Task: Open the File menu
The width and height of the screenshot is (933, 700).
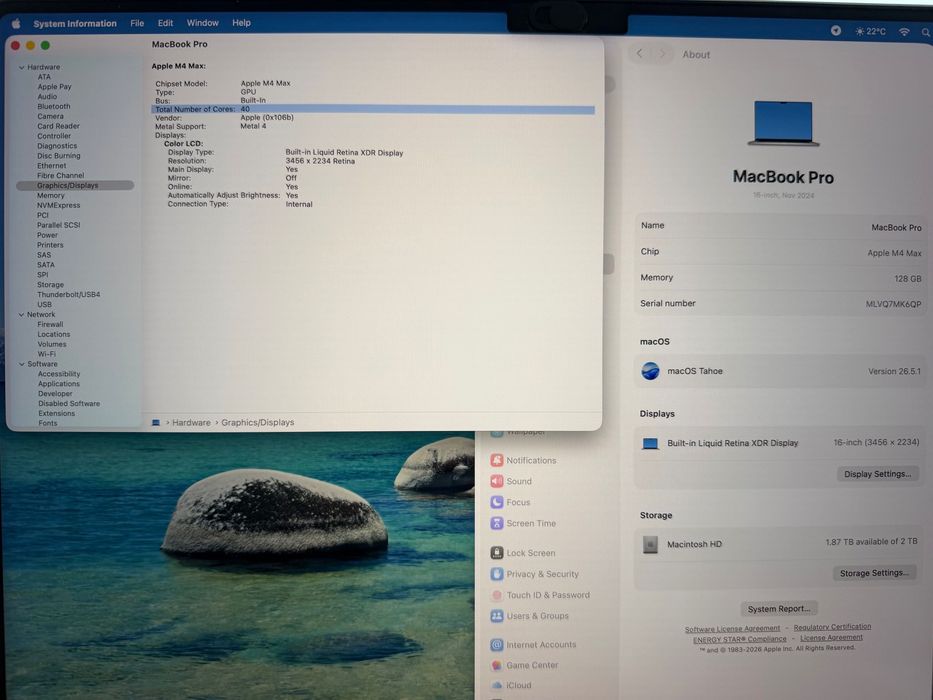Action: (x=137, y=23)
